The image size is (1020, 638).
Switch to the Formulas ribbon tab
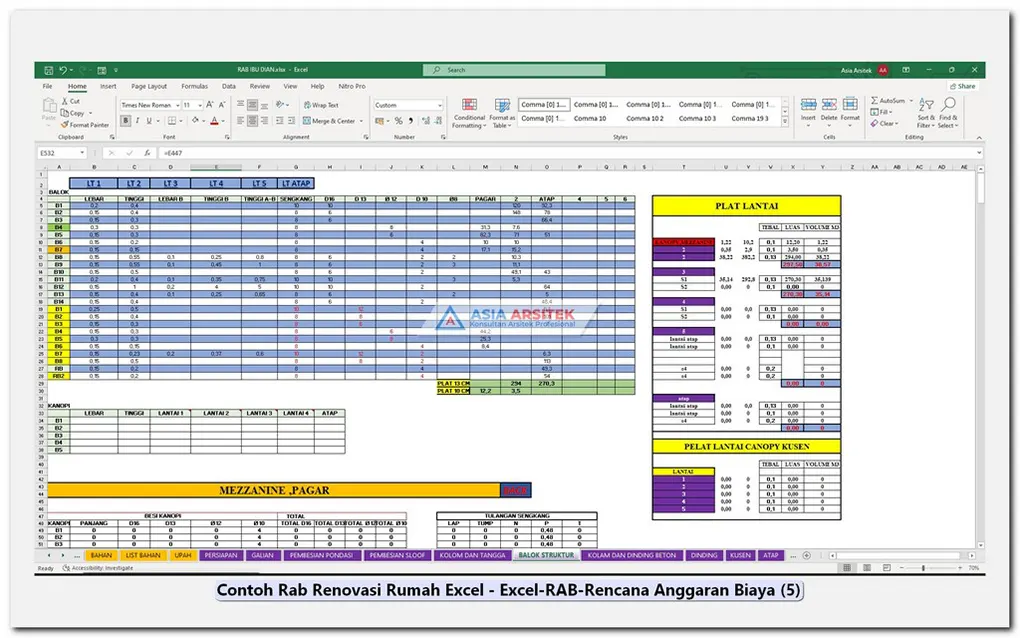point(195,86)
